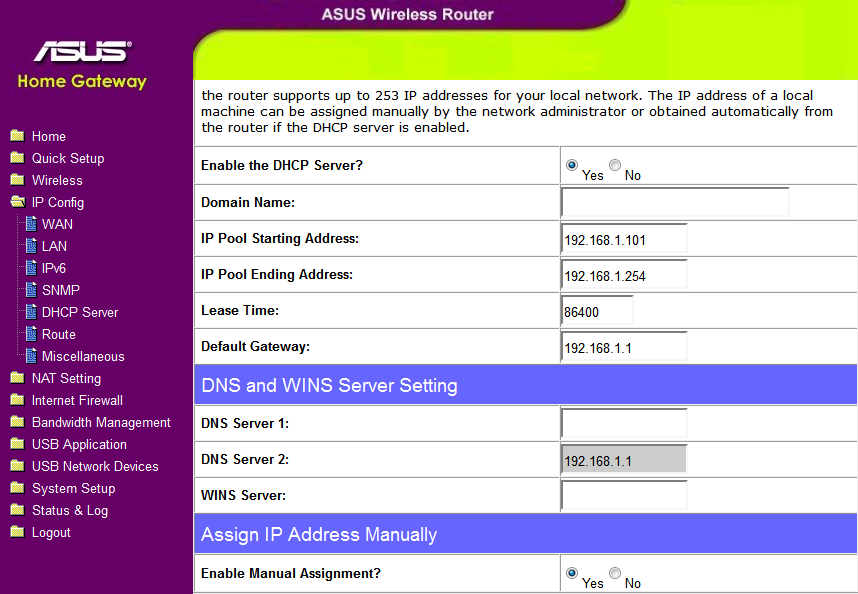This screenshot has width=858, height=594.
Task: Go to Quick Setup
Action: click(x=67, y=158)
